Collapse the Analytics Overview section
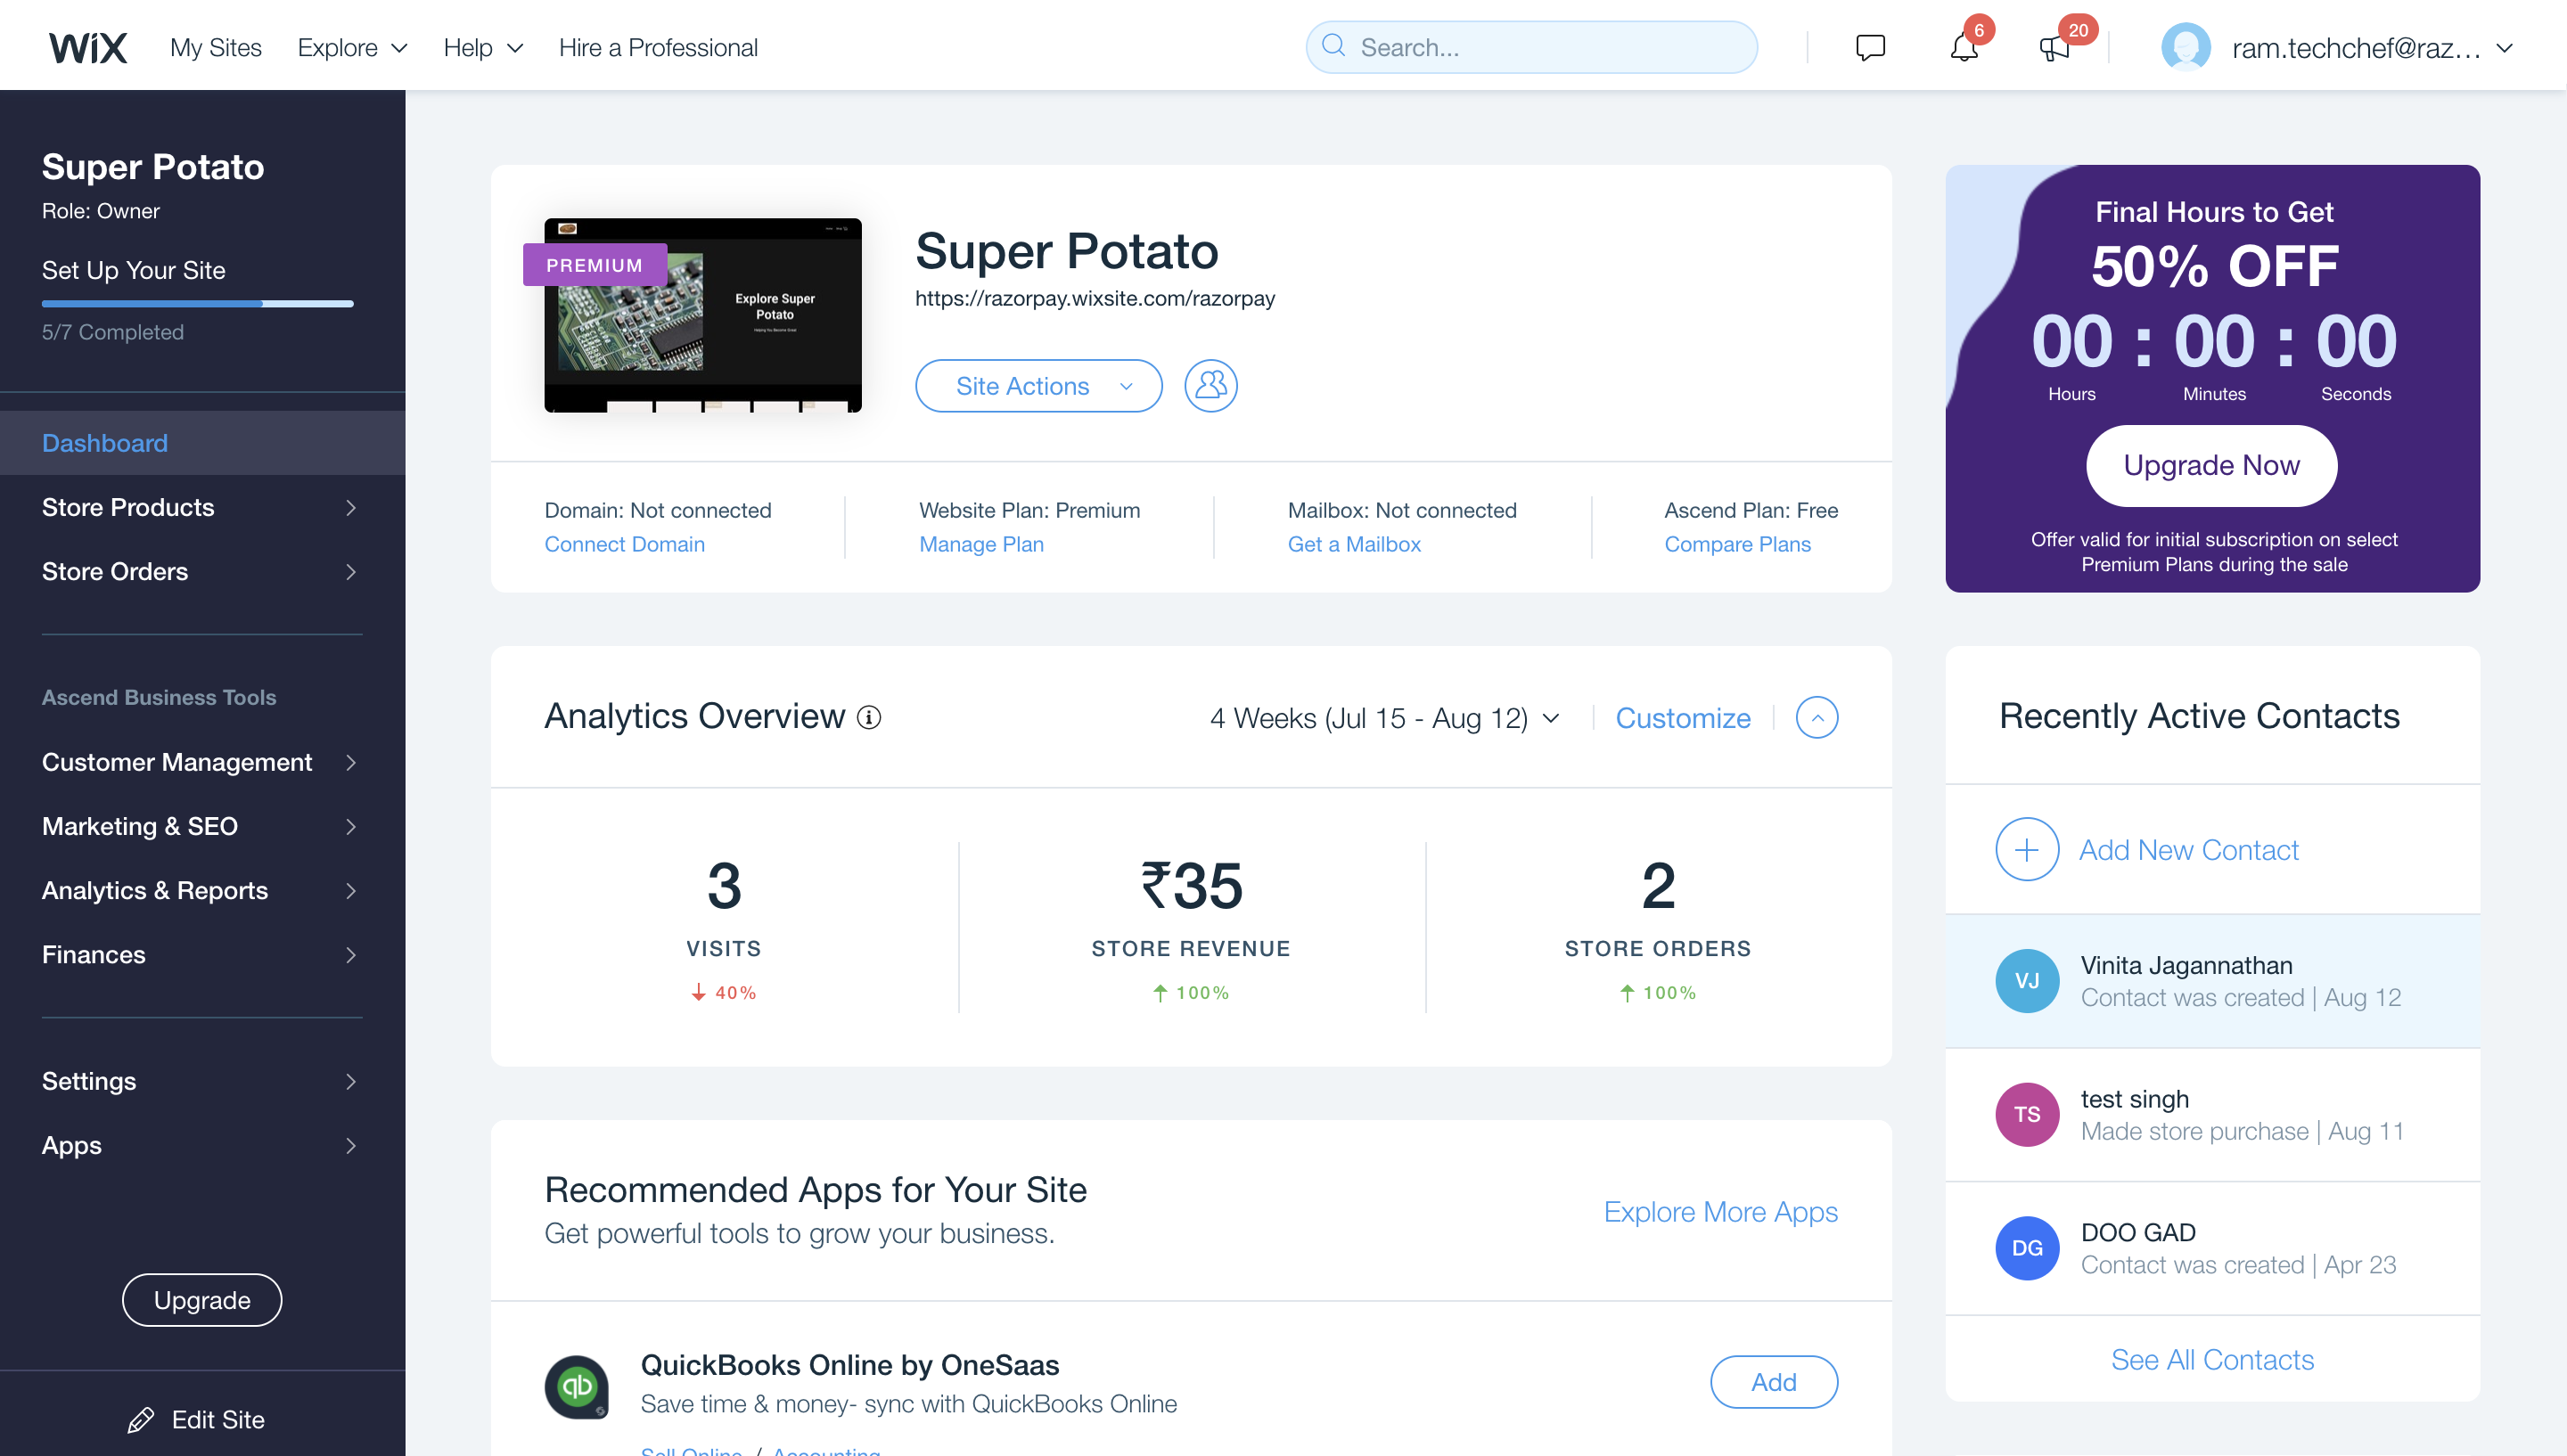This screenshot has width=2567, height=1456. click(x=1817, y=717)
